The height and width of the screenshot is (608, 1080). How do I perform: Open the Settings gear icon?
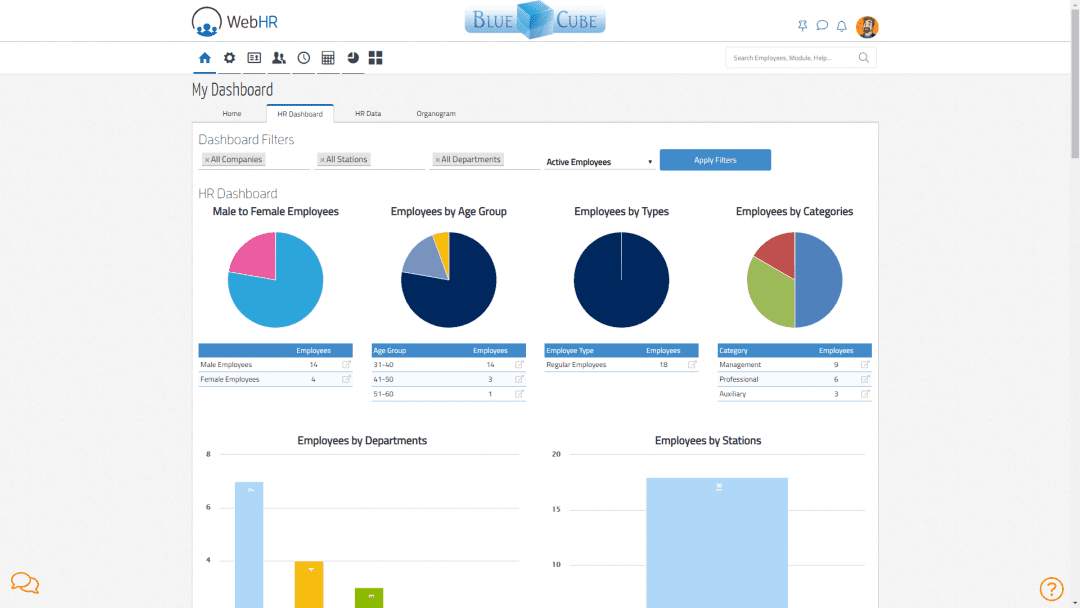pyautogui.click(x=229, y=58)
